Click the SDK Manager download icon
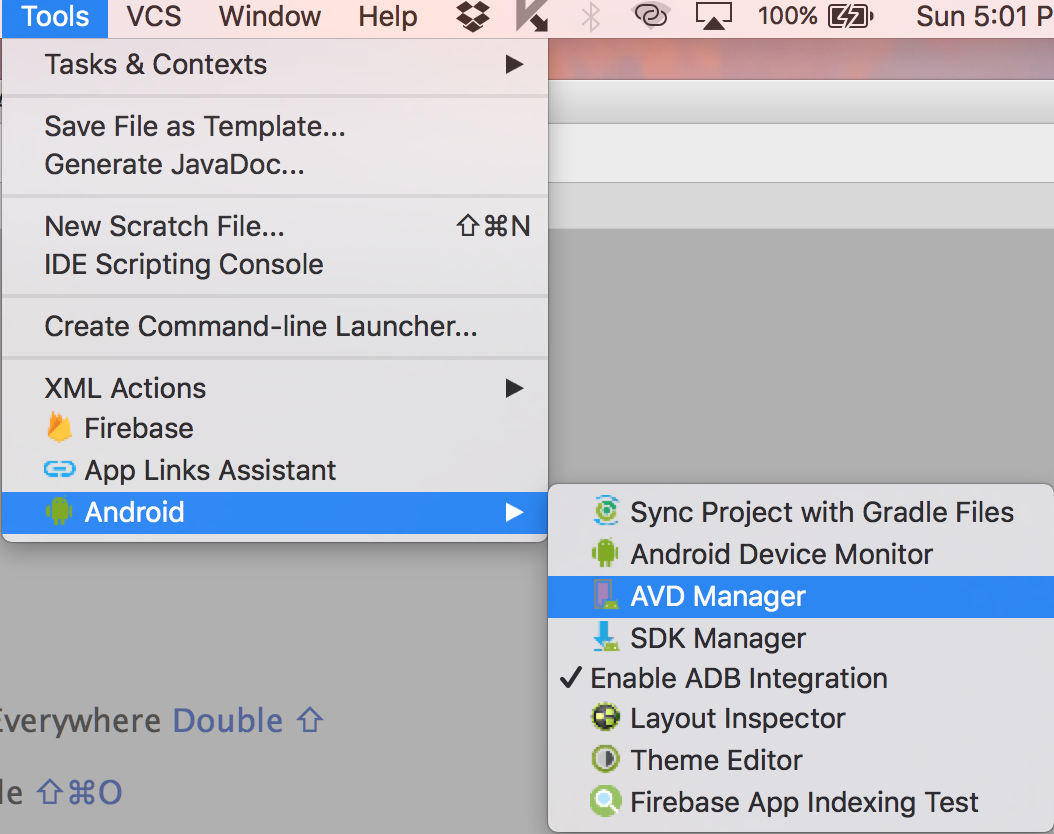 point(606,637)
